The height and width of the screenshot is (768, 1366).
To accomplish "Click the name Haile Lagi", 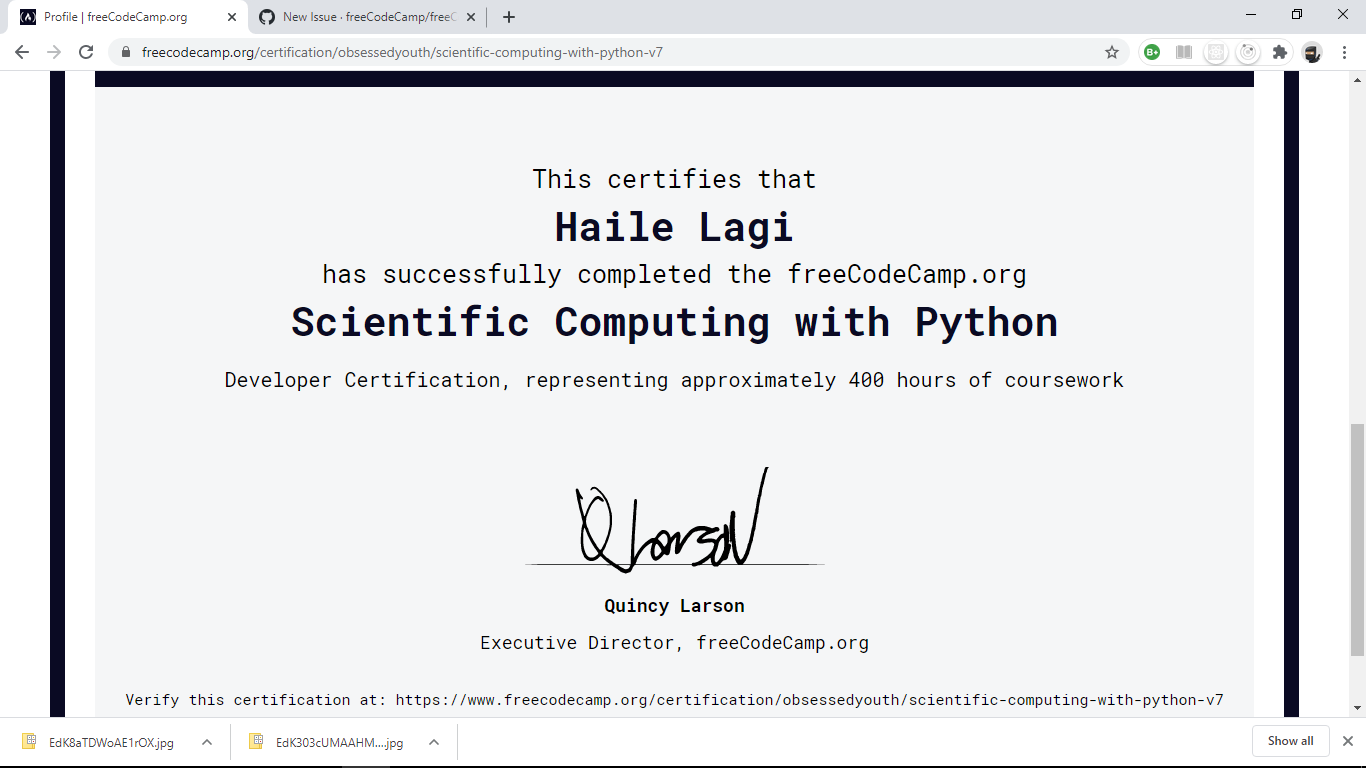I will coord(674,227).
